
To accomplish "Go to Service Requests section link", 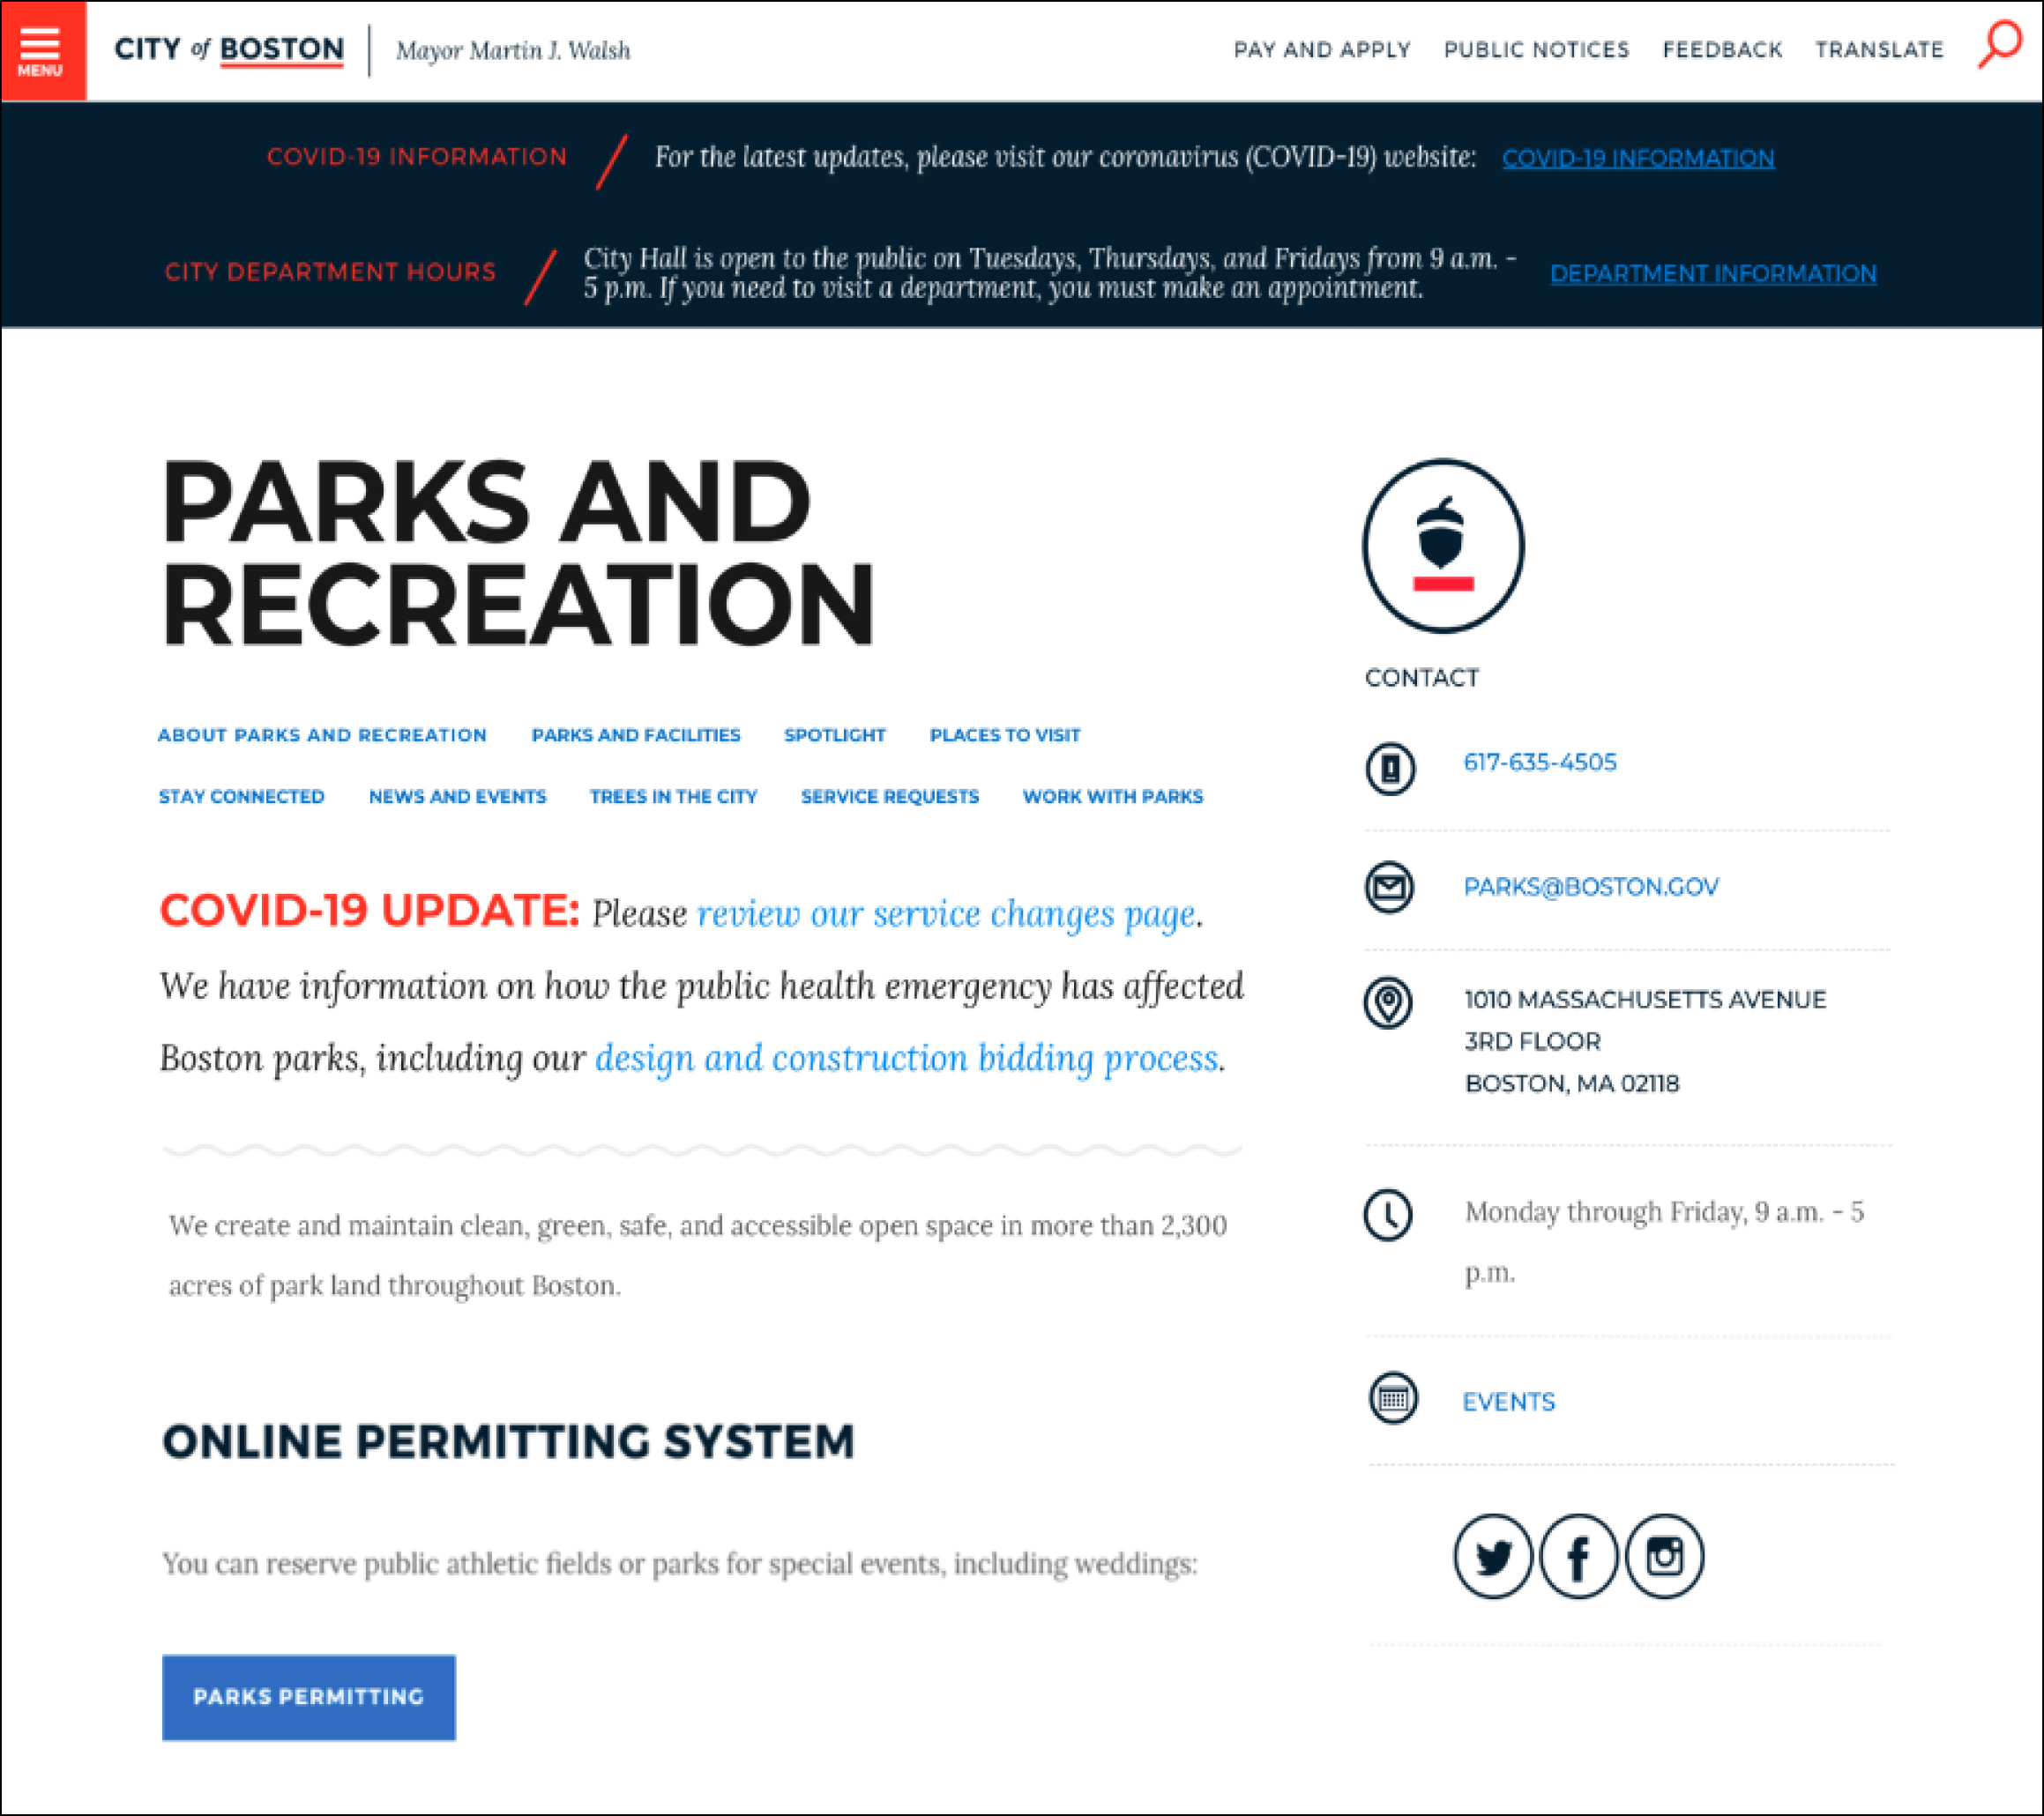I will tap(889, 797).
